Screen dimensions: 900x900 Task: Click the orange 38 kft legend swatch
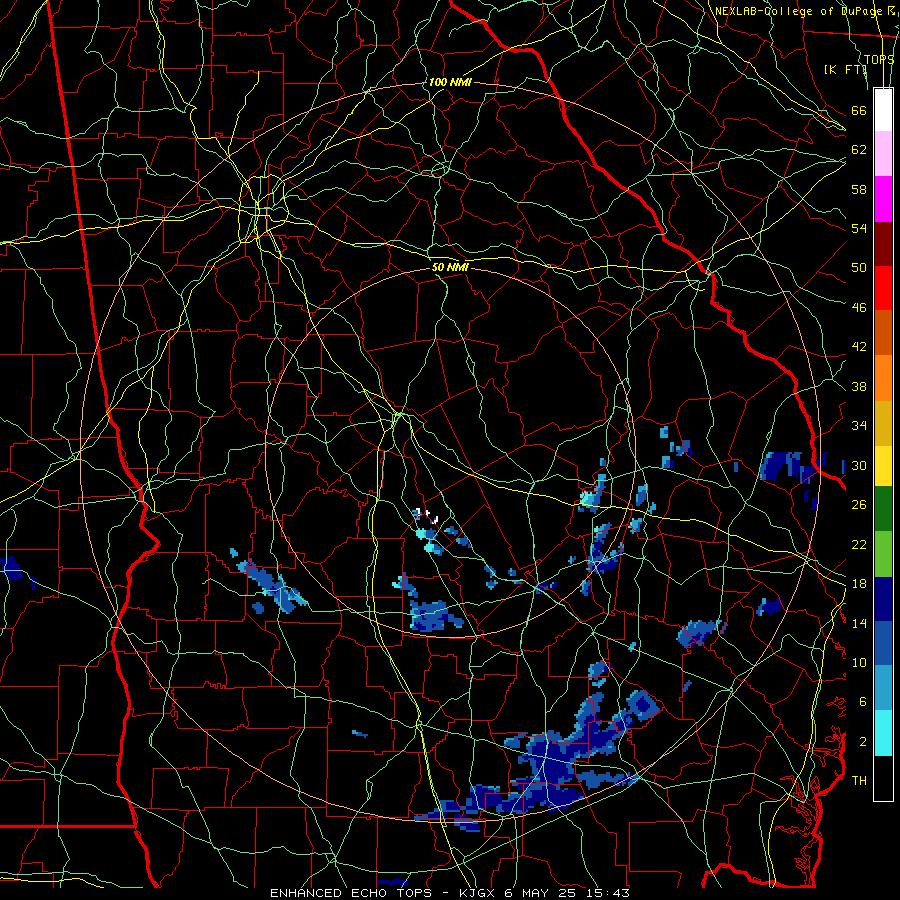coord(883,378)
